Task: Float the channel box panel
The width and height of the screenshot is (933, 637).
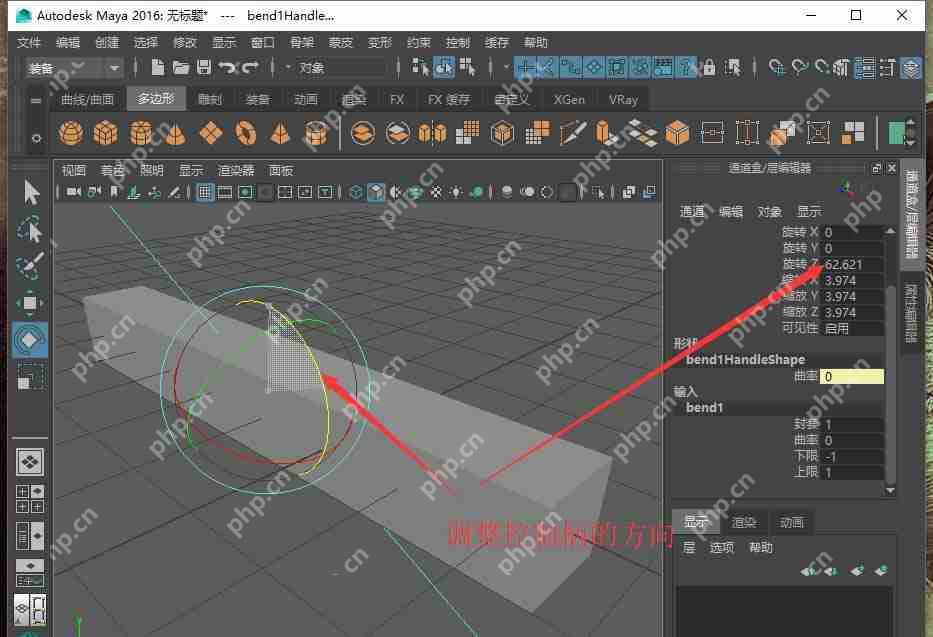Action: click(875, 168)
